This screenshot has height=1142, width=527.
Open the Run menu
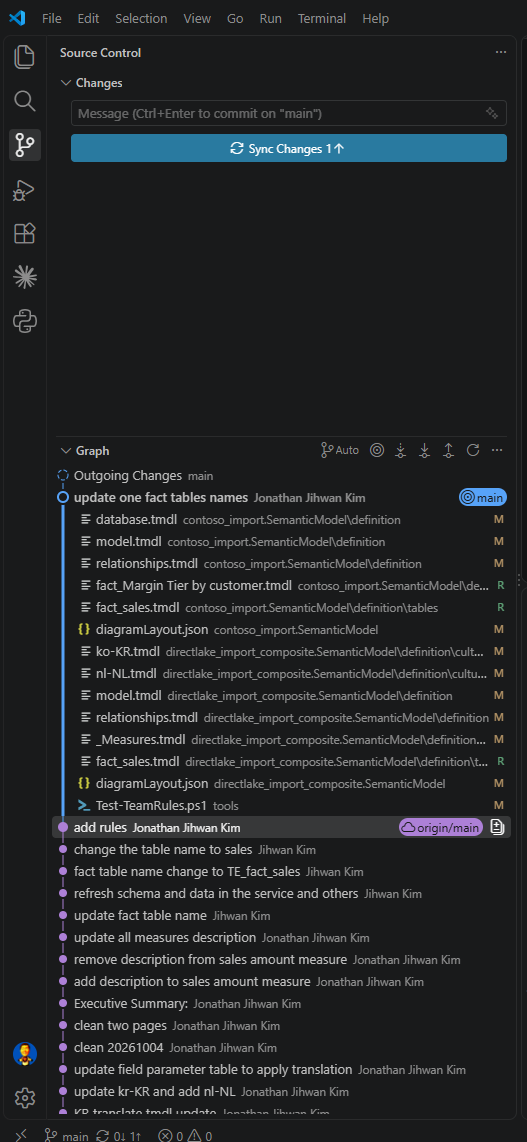coord(270,18)
